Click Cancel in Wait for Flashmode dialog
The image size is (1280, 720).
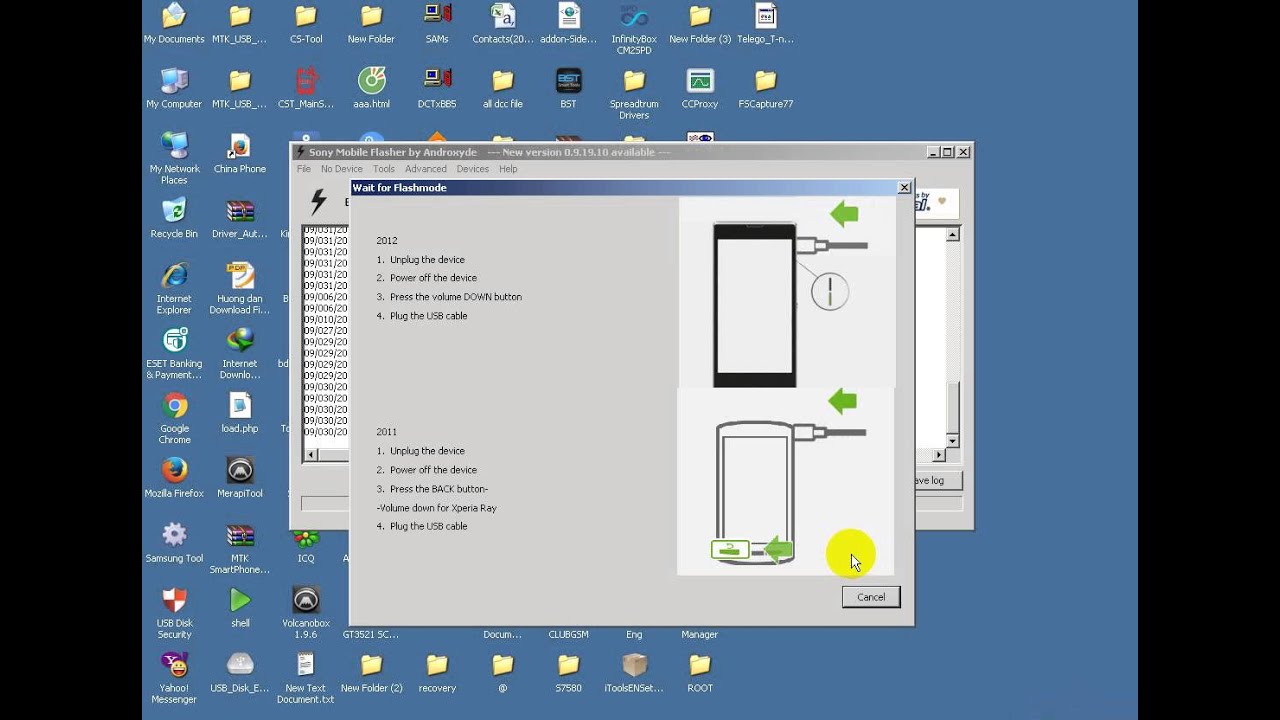pyautogui.click(x=871, y=597)
